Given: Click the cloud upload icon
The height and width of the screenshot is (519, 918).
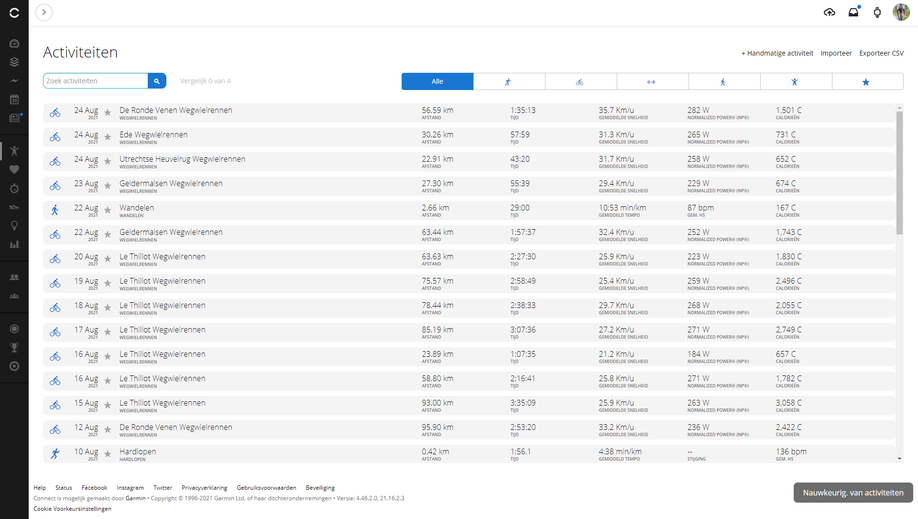Looking at the screenshot, I should click(829, 13).
